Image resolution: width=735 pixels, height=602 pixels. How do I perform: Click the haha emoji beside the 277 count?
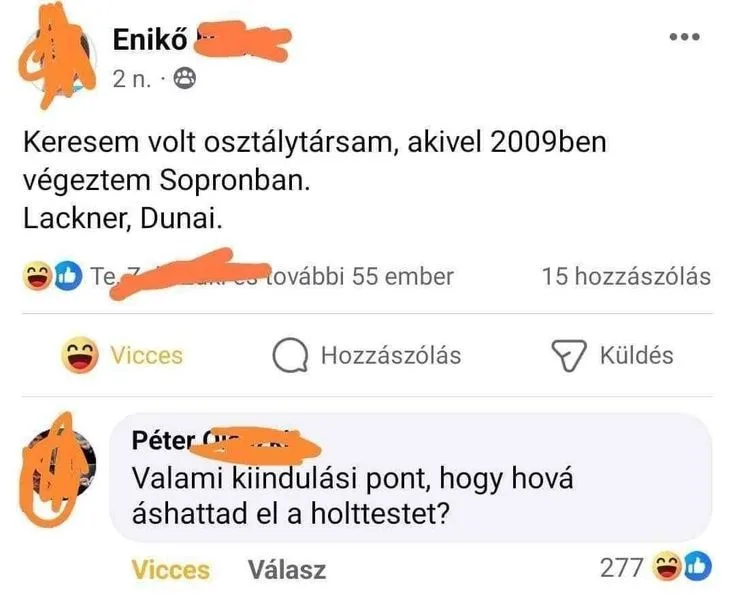tap(667, 567)
